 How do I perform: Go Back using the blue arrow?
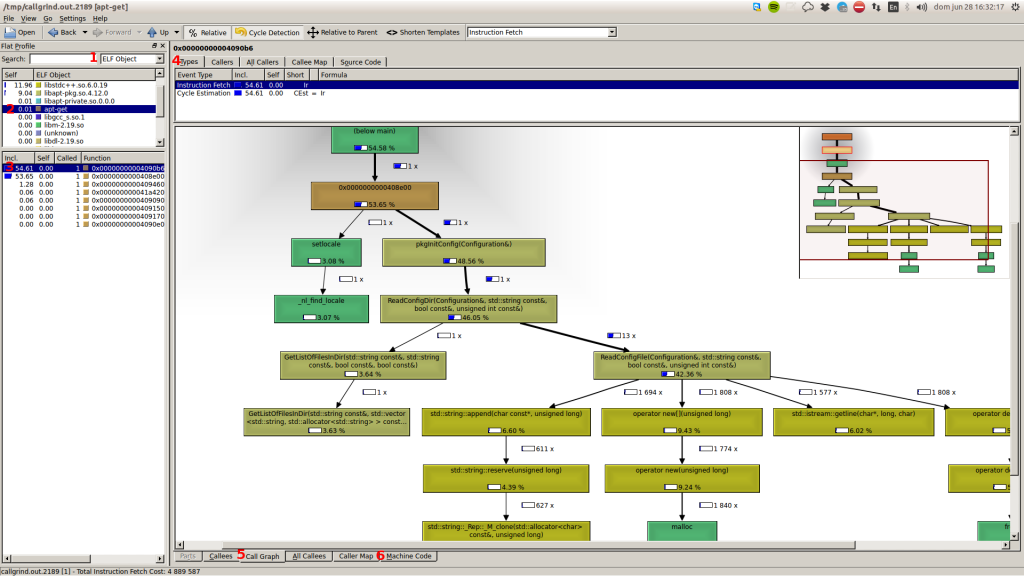pos(61,32)
